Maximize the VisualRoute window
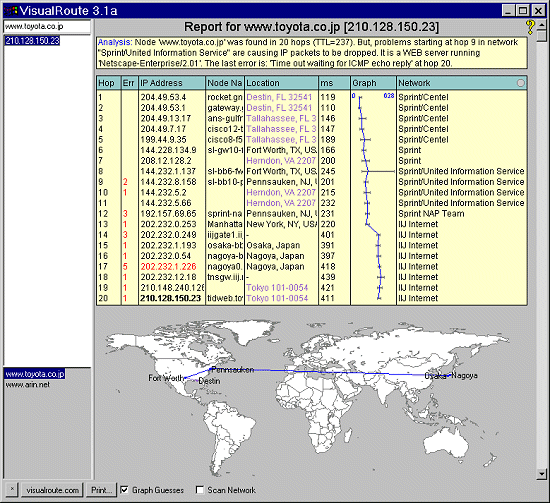550x503 pixels. click(x=523, y=11)
